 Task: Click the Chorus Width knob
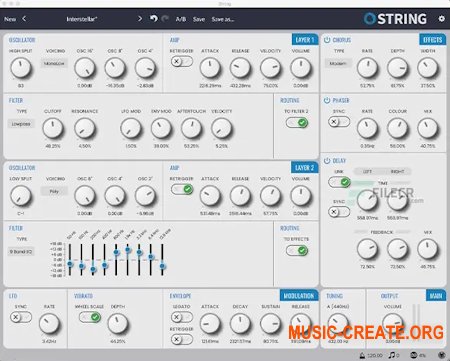tap(428, 68)
